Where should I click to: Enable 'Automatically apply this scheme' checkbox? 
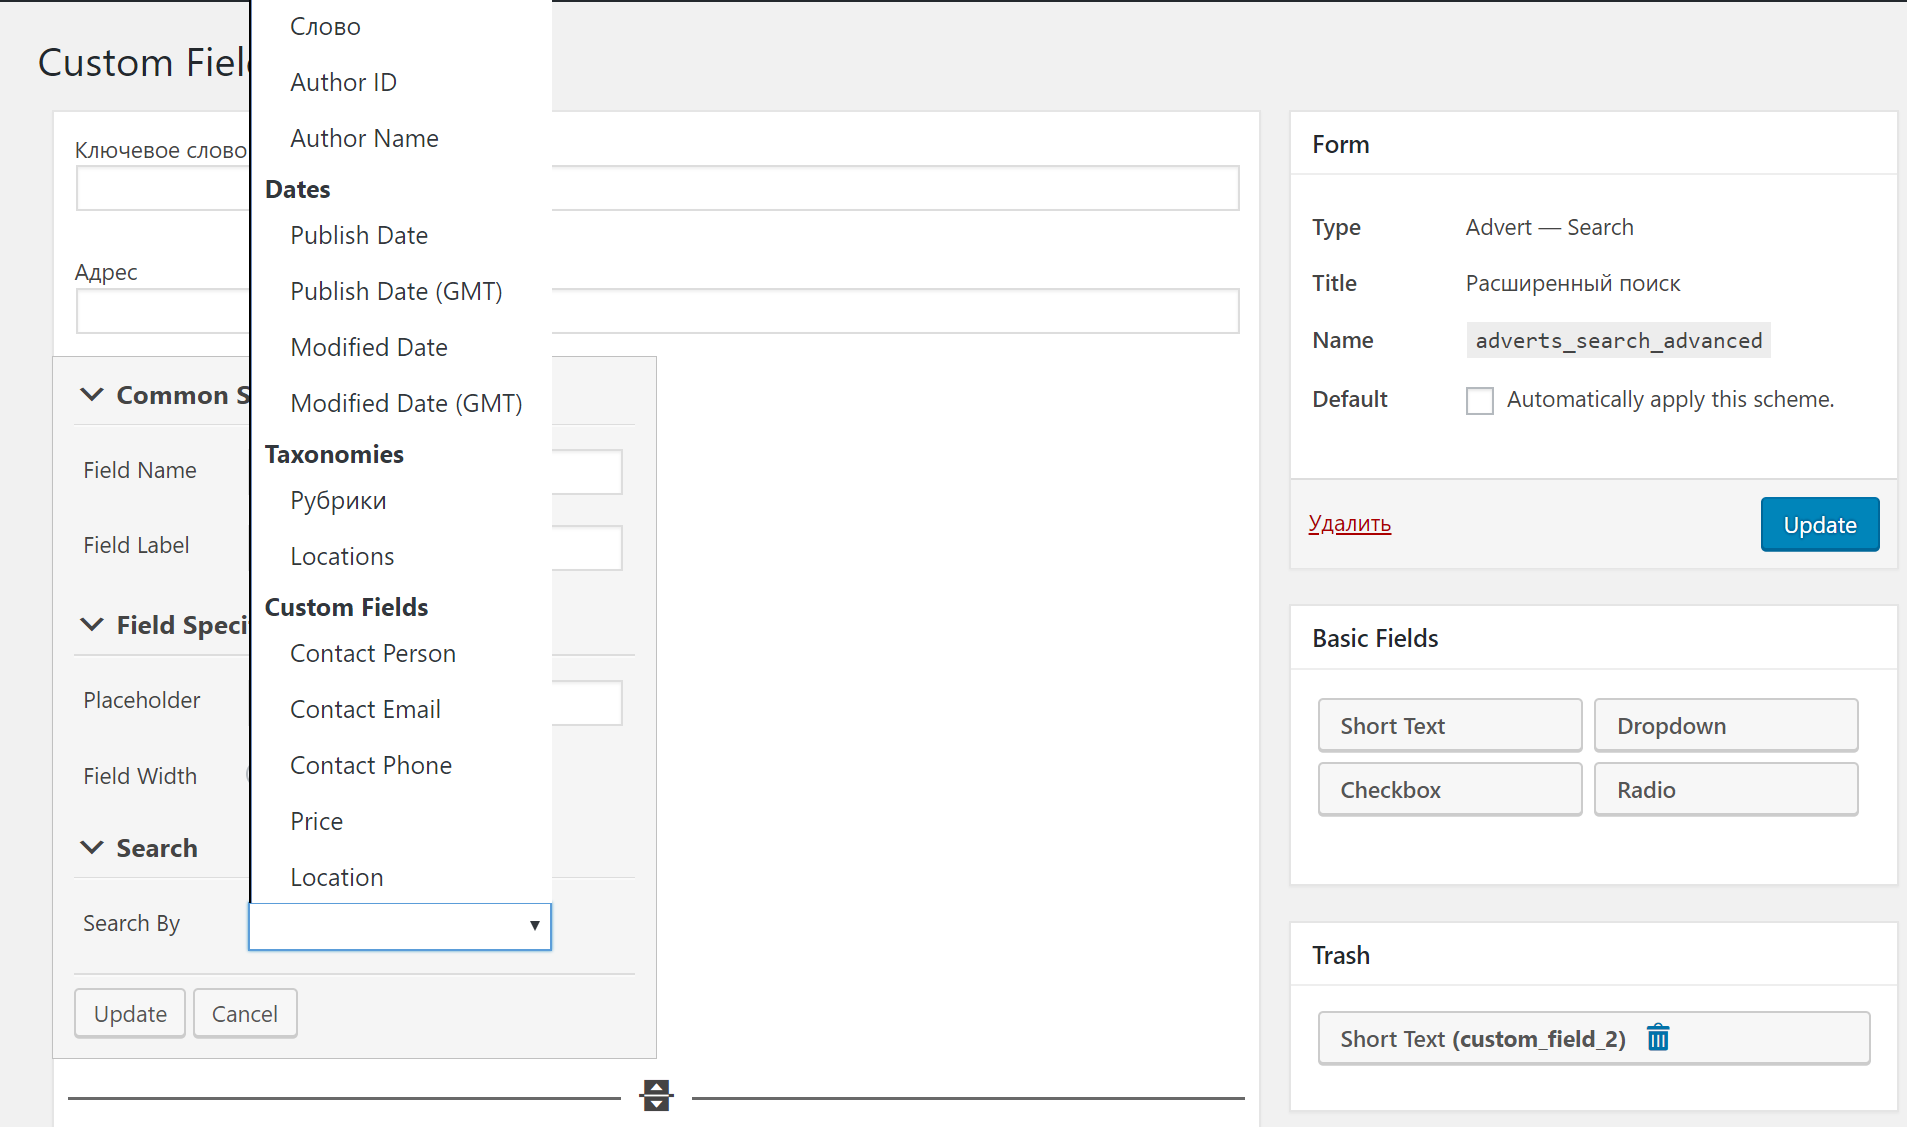(x=1480, y=400)
